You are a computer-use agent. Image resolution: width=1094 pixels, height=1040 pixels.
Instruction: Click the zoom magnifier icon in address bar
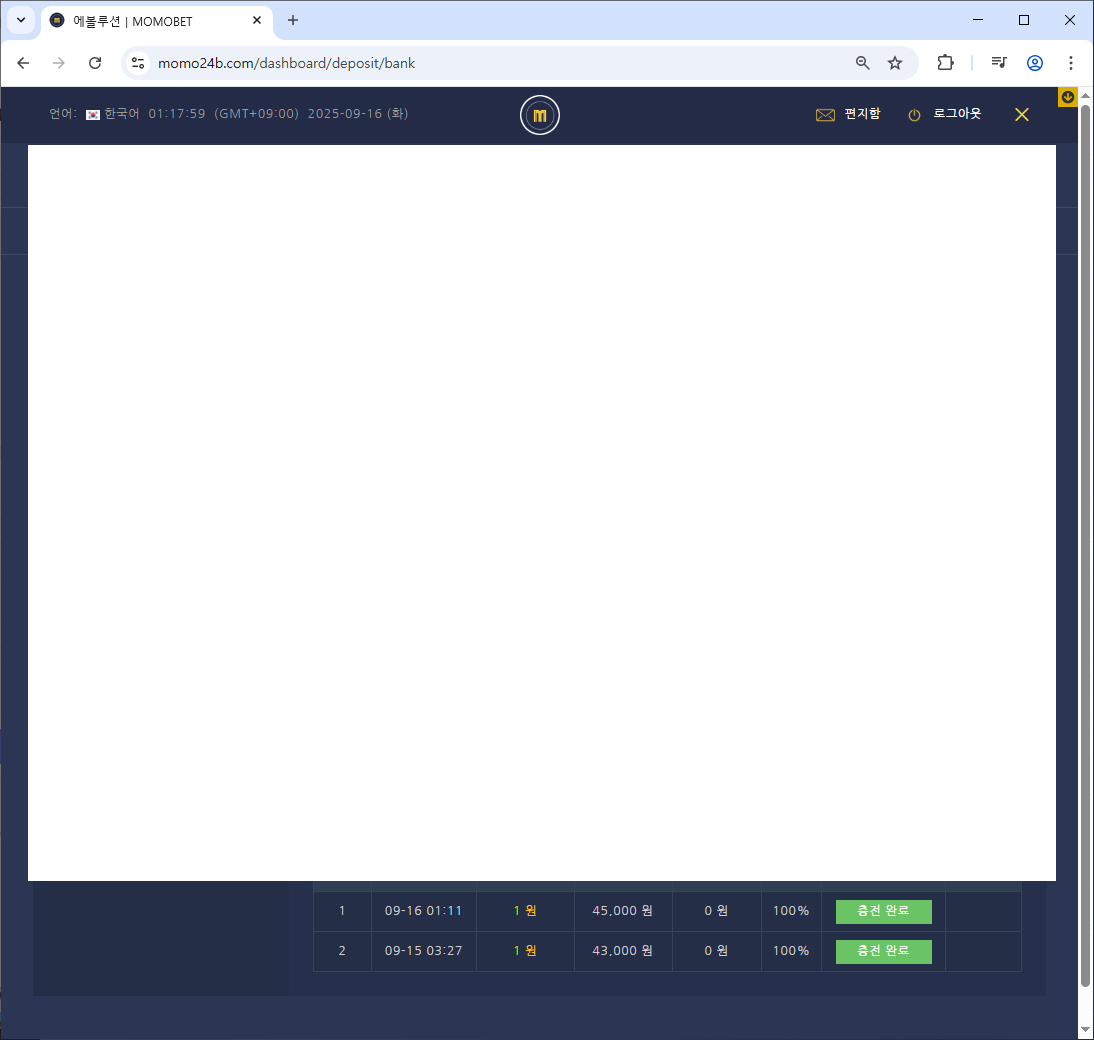coord(863,63)
